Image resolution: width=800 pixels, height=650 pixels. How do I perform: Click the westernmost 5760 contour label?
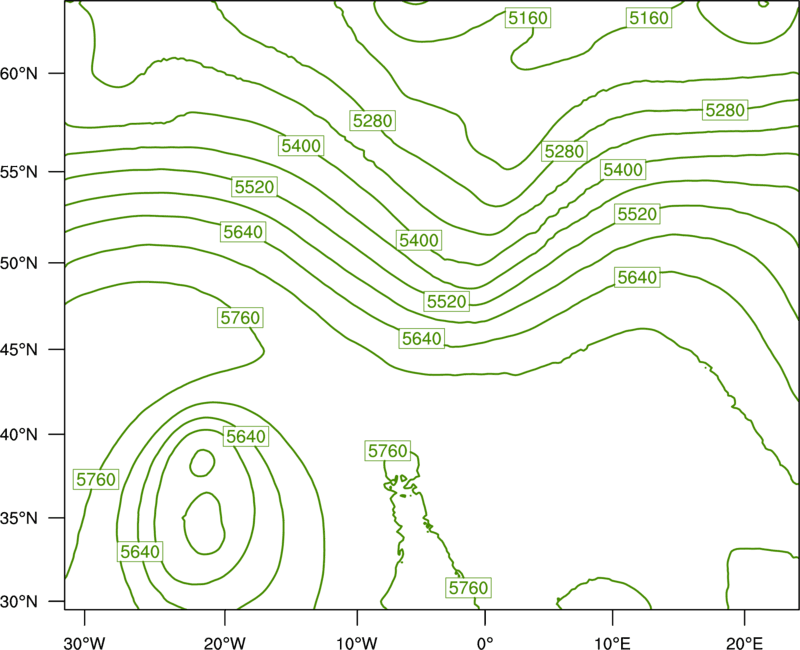[x=96, y=480]
